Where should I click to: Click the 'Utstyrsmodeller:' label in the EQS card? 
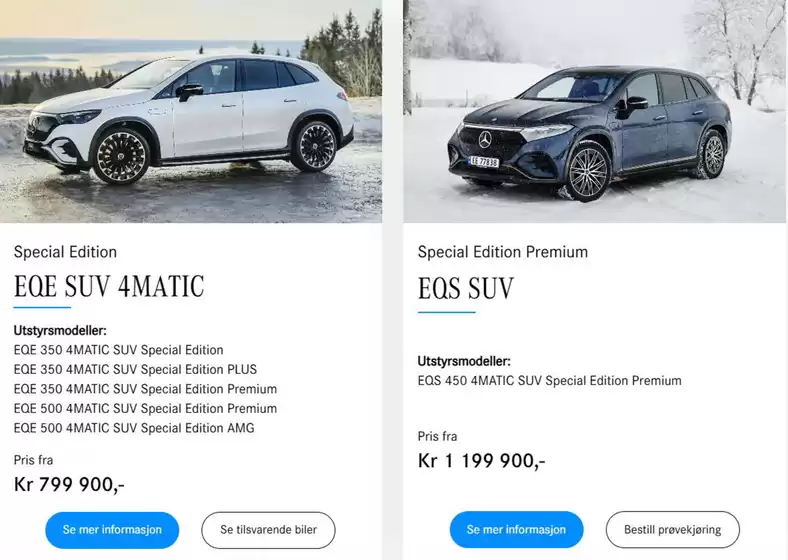464,361
